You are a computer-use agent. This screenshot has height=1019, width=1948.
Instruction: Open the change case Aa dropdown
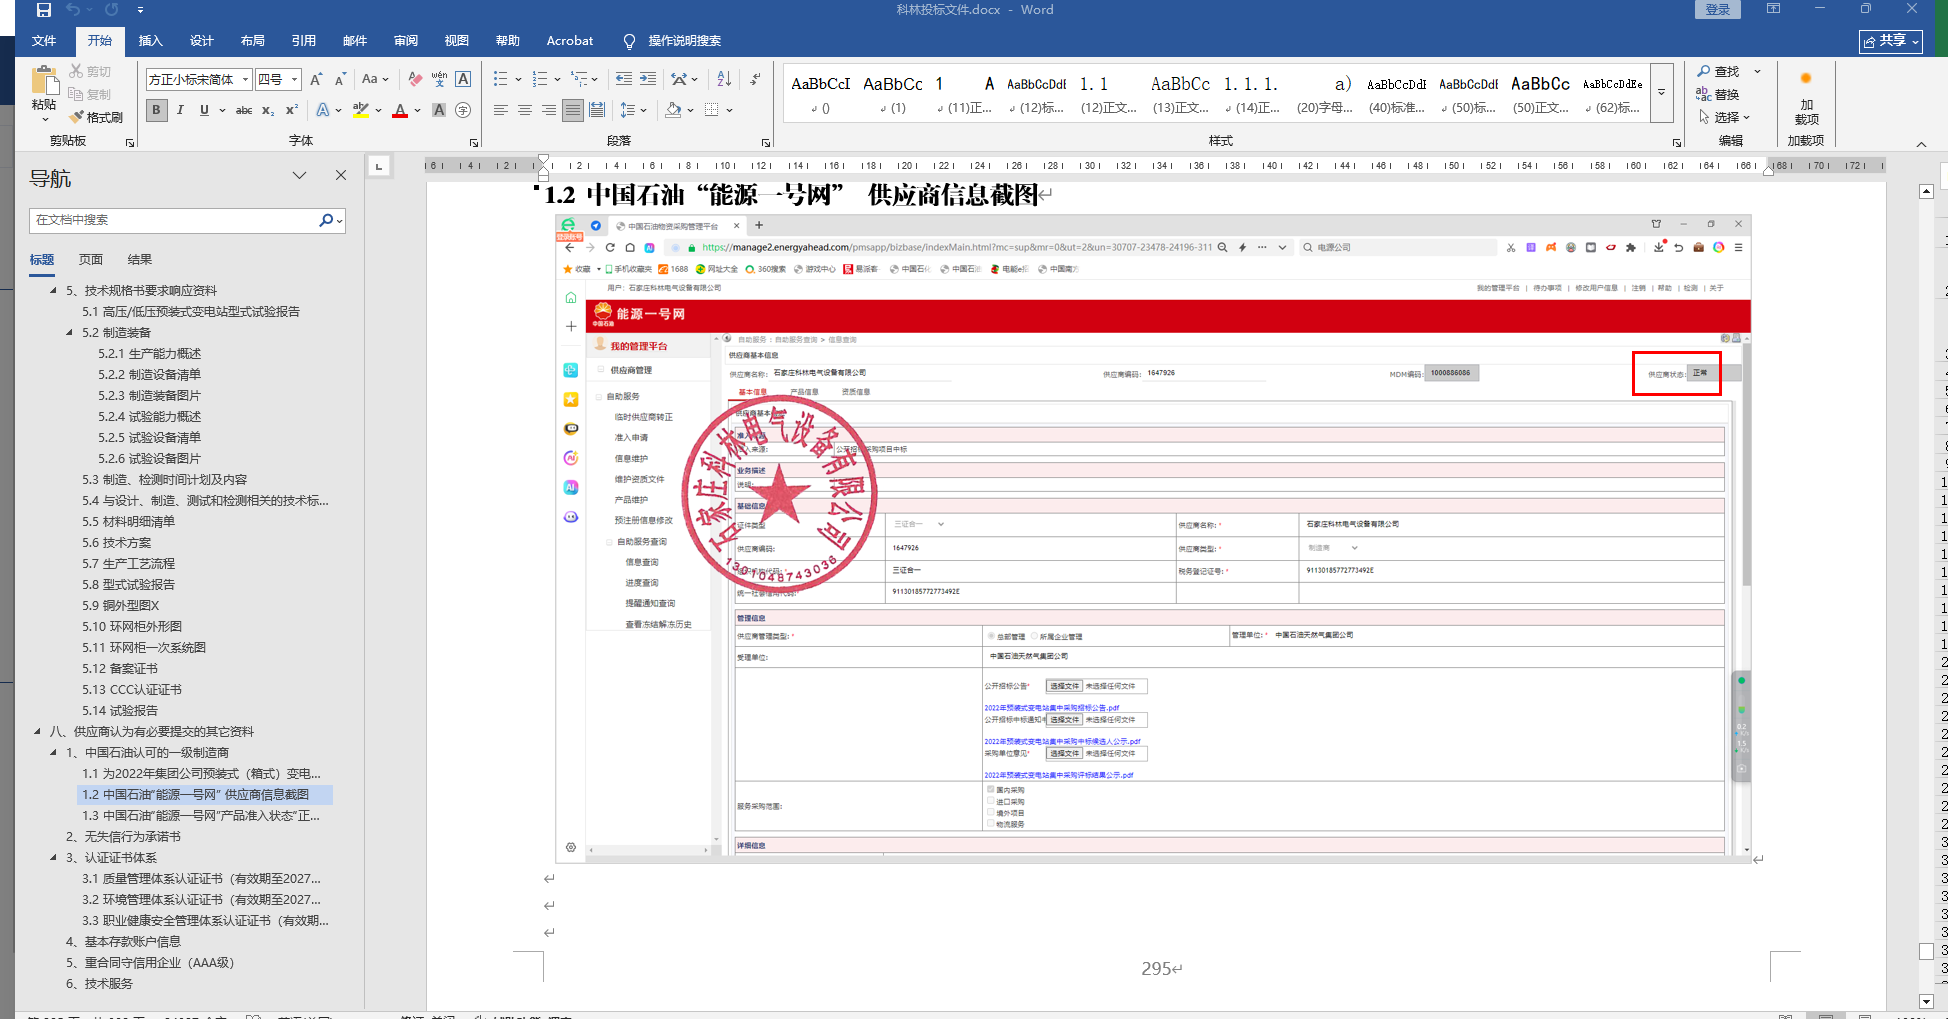coord(374,79)
